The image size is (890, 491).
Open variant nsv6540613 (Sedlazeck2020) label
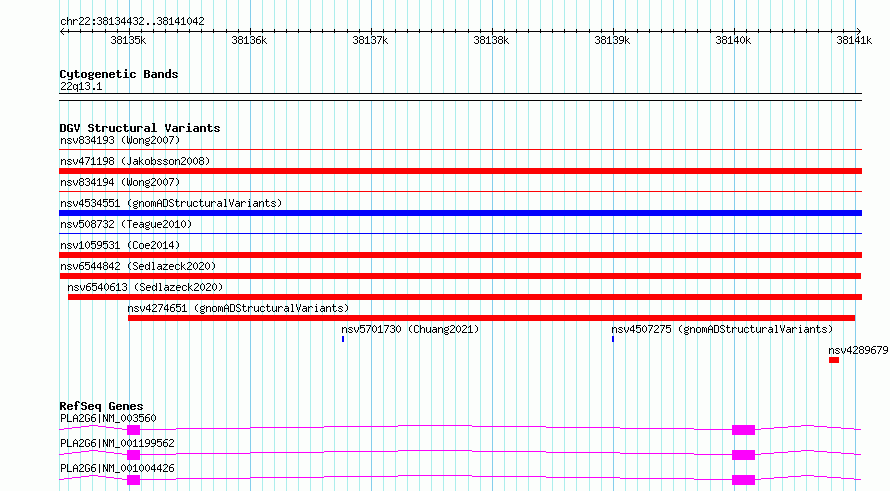coord(145,287)
